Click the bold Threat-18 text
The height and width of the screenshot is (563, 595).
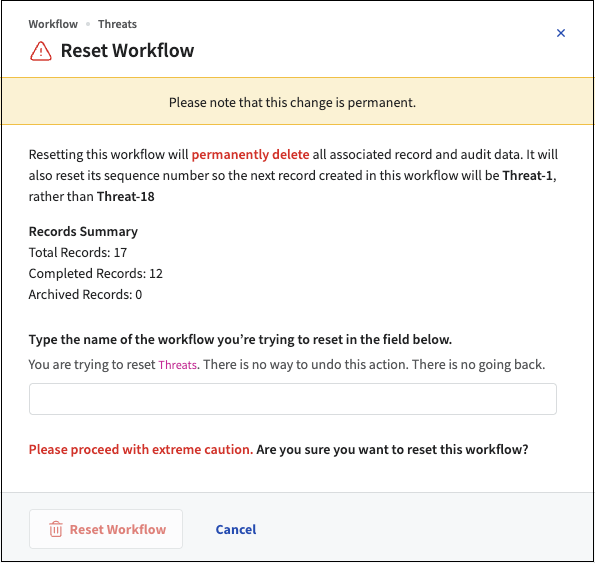[x=126, y=197]
